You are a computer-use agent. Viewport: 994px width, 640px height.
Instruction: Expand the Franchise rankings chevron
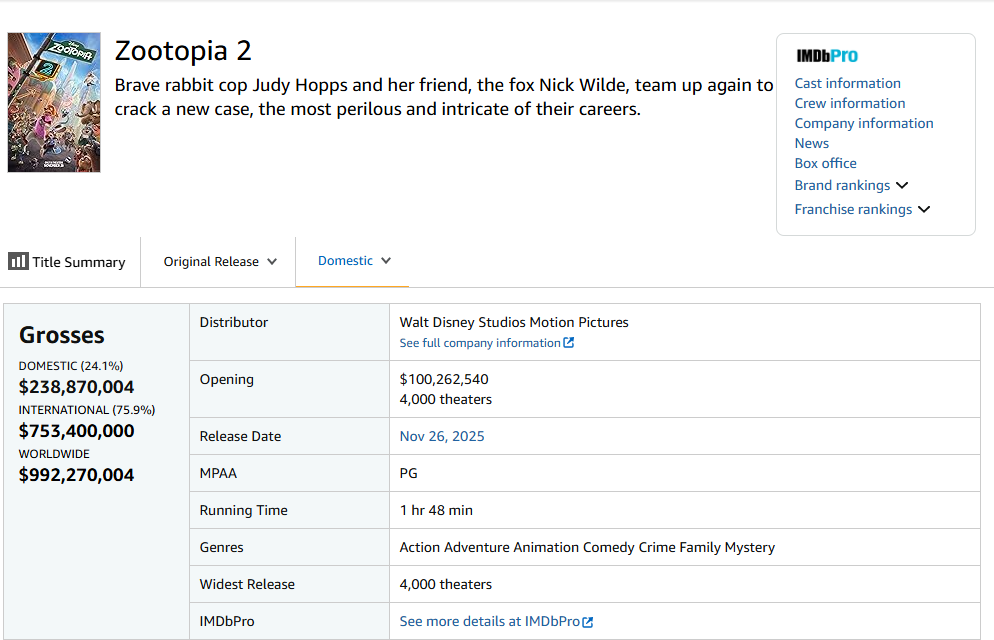click(923, 209)
